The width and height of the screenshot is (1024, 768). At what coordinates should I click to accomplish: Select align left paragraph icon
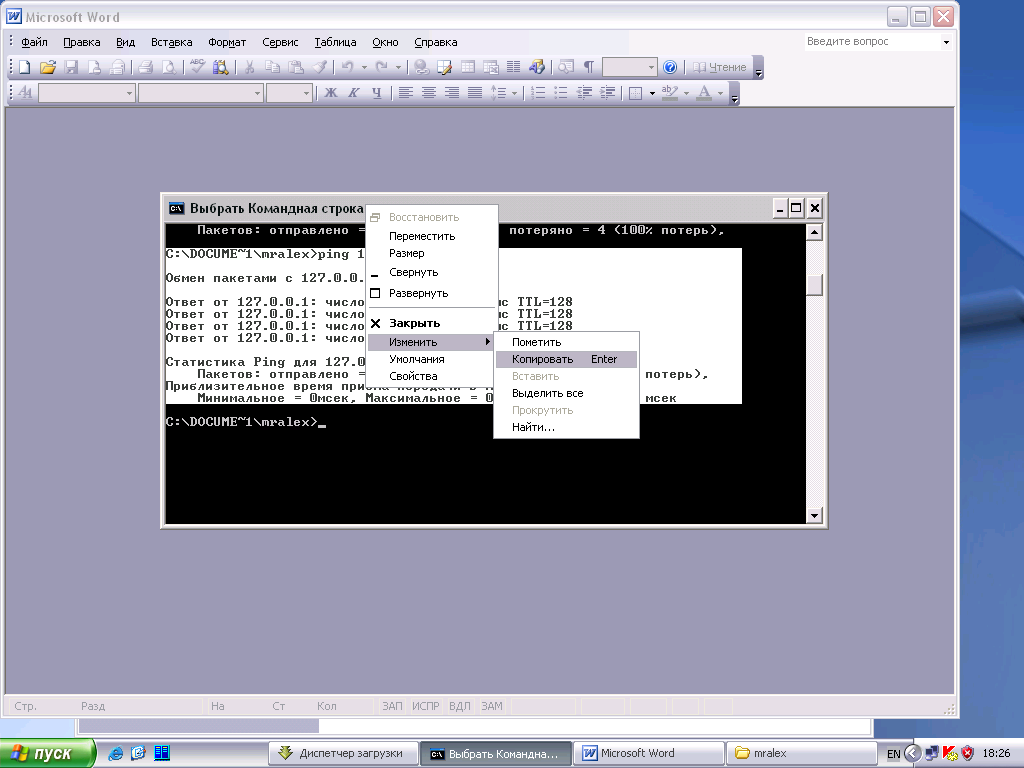pyautogui.click(x=406, y=93)
